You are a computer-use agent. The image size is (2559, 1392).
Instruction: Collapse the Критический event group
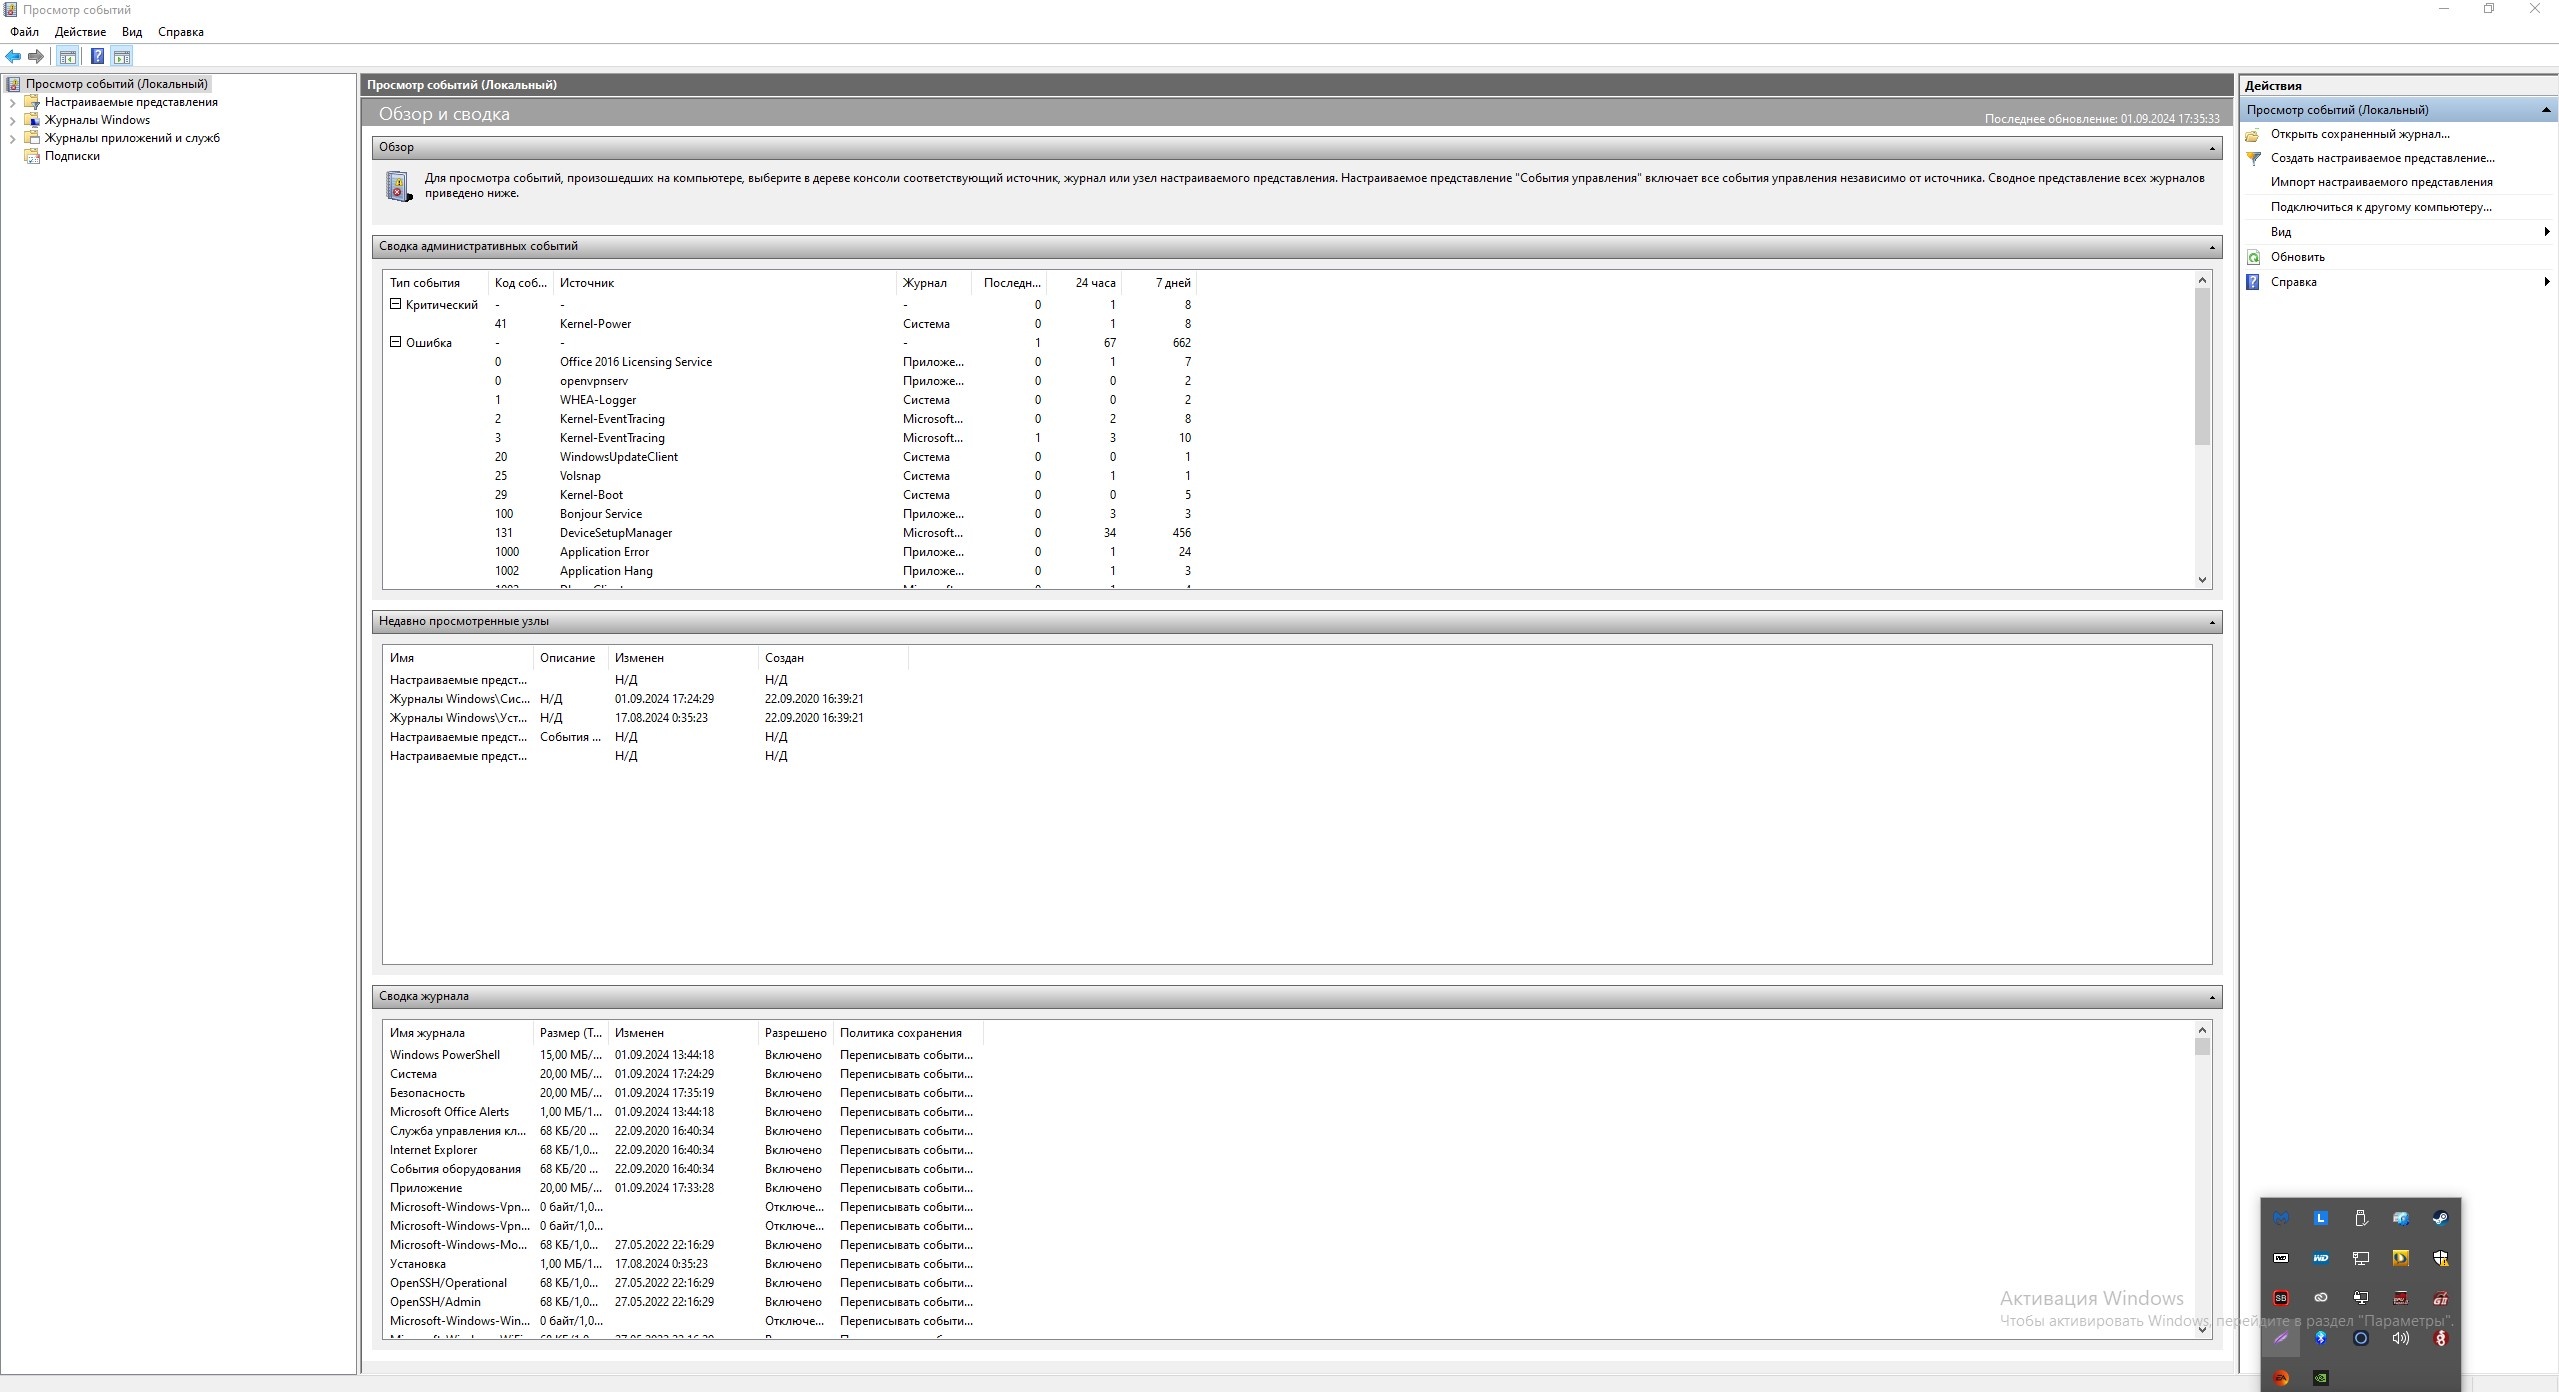pyautogui.click(x=395, y=304)
